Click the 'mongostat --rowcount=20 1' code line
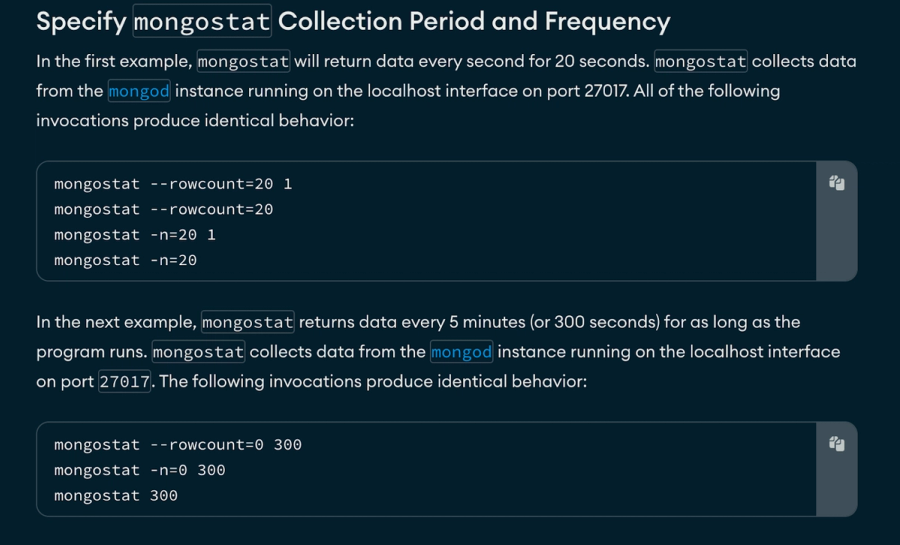 (x=172, y=184)
